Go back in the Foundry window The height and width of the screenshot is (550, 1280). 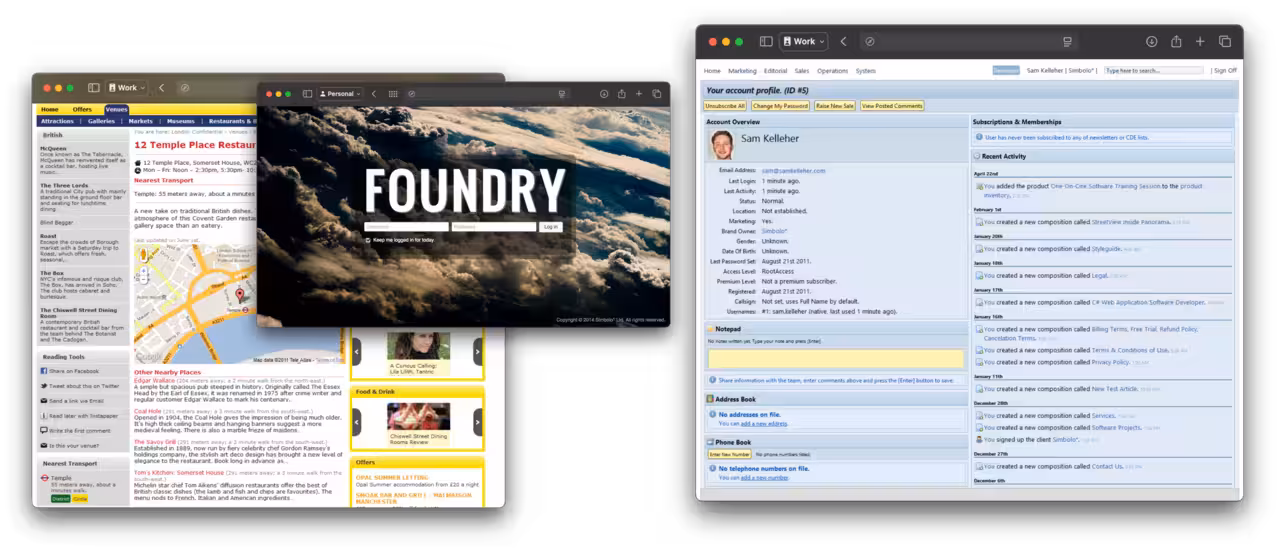coord(374,94)
